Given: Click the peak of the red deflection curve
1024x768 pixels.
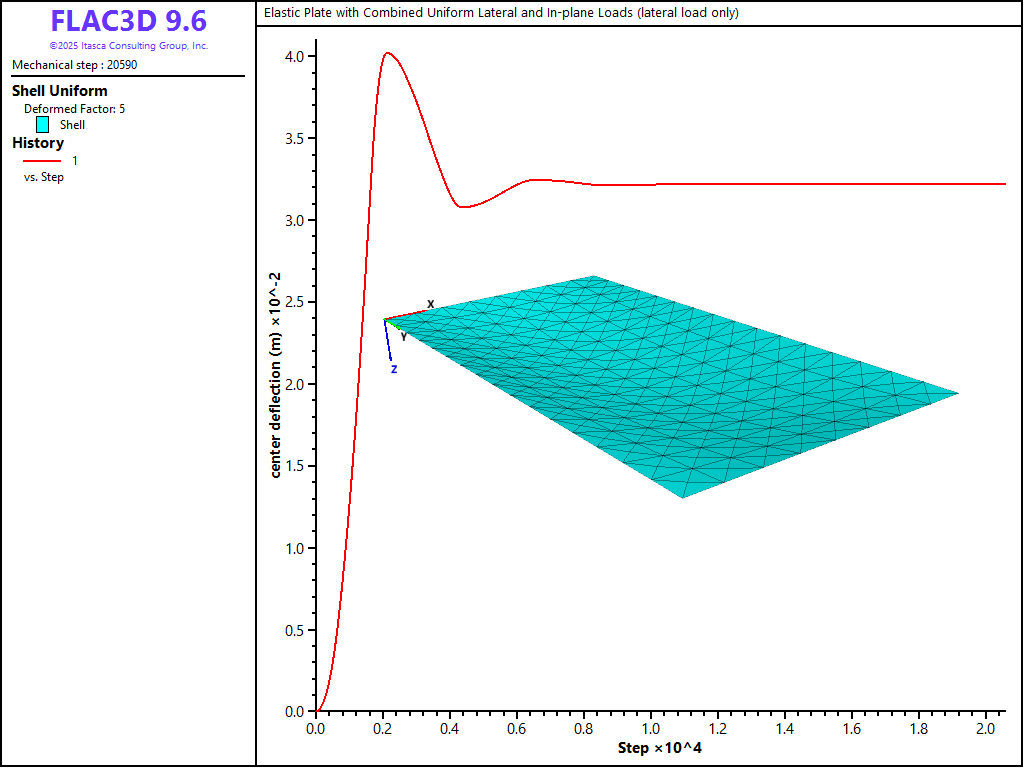Looking at the screenshot, I should [387, 53].
